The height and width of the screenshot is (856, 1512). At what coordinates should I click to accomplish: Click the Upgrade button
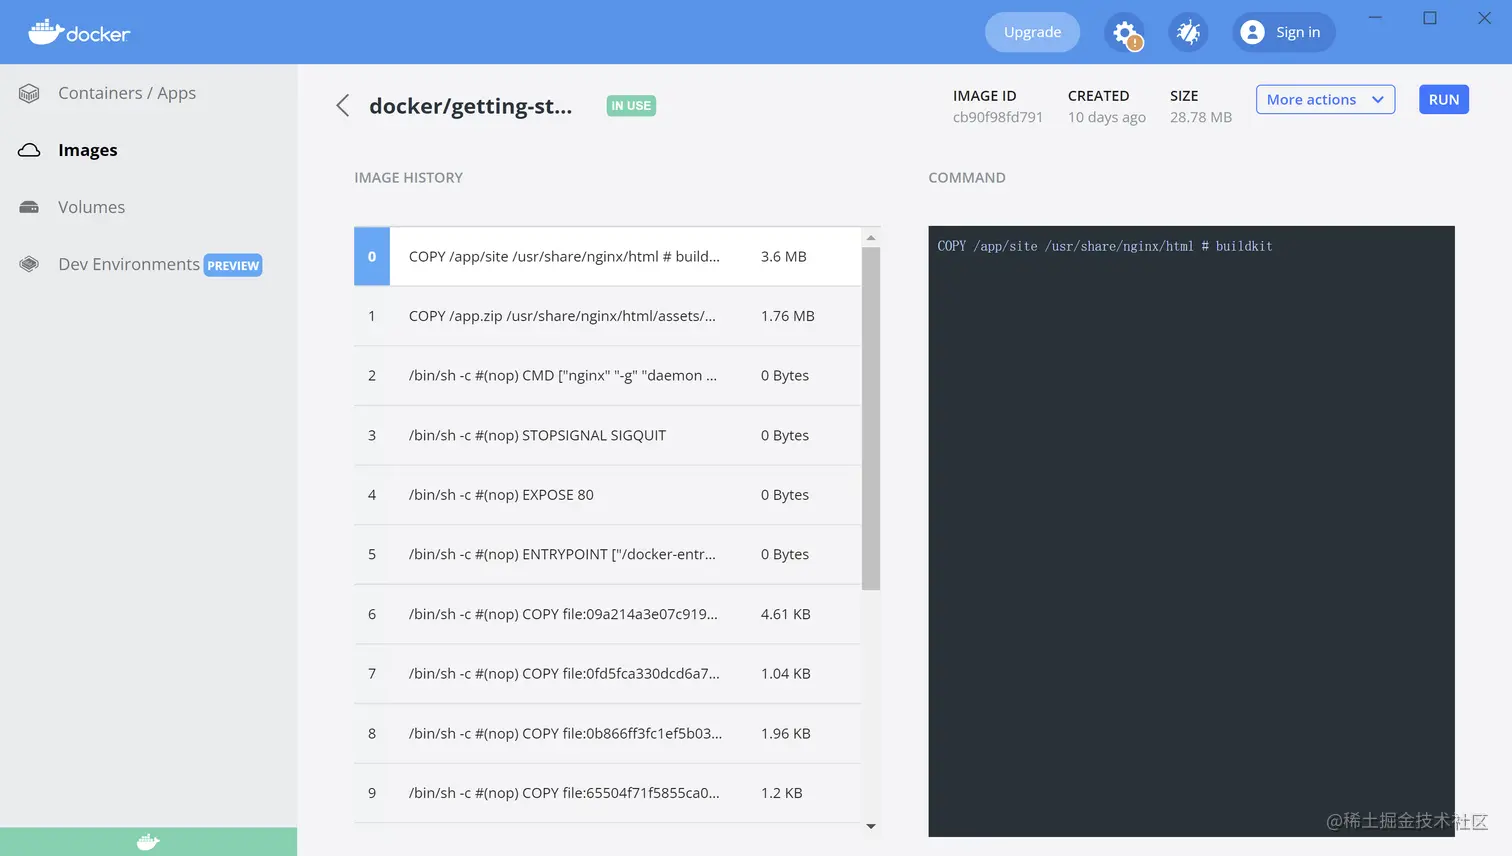pos(1032,32)
